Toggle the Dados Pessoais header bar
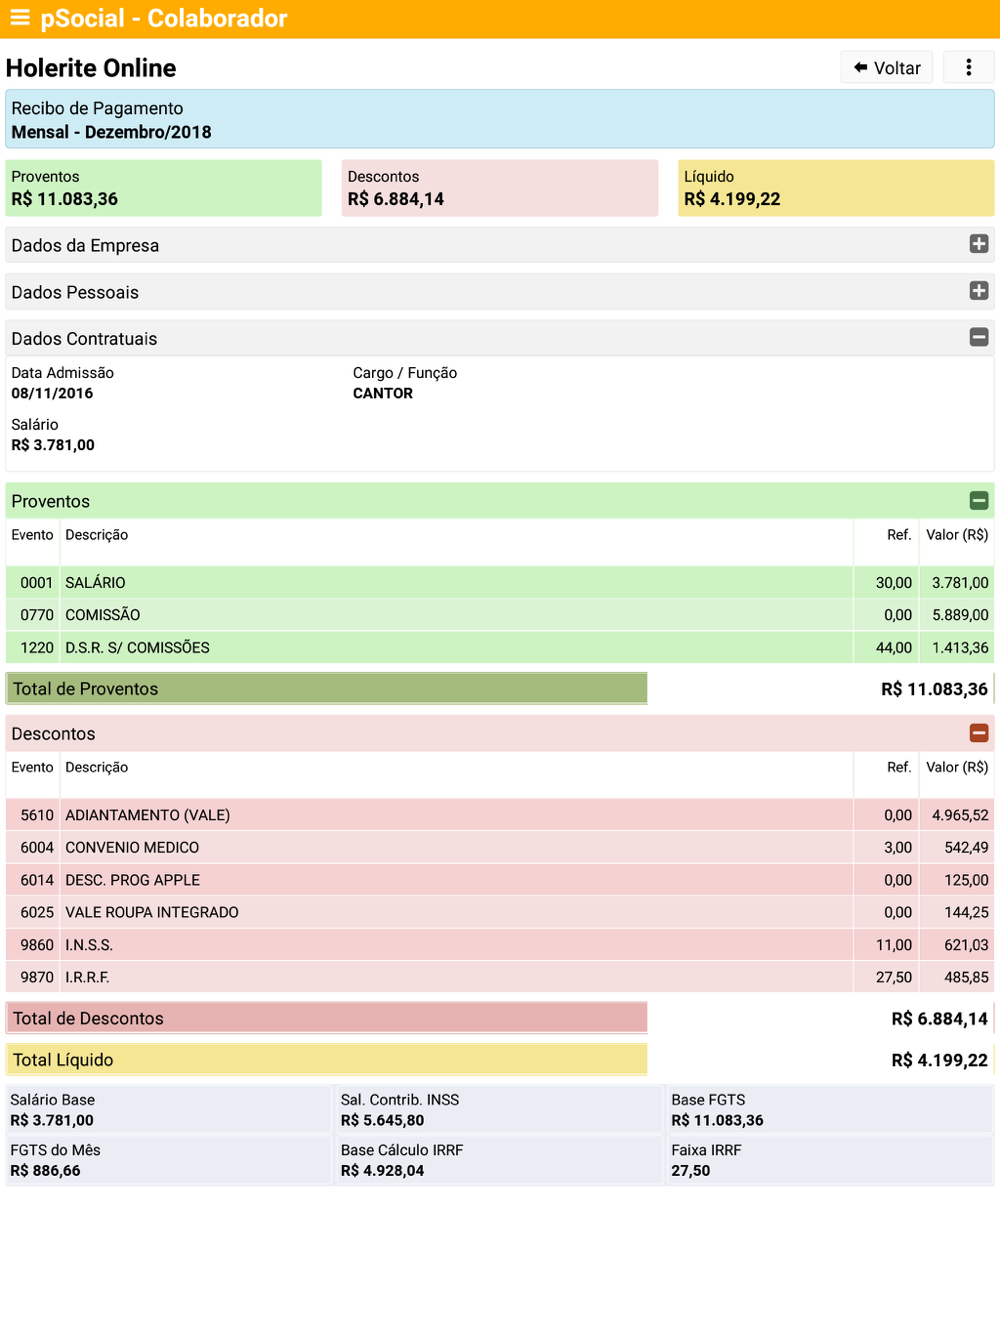1000x1334 pixels. [x=500, y=292]
